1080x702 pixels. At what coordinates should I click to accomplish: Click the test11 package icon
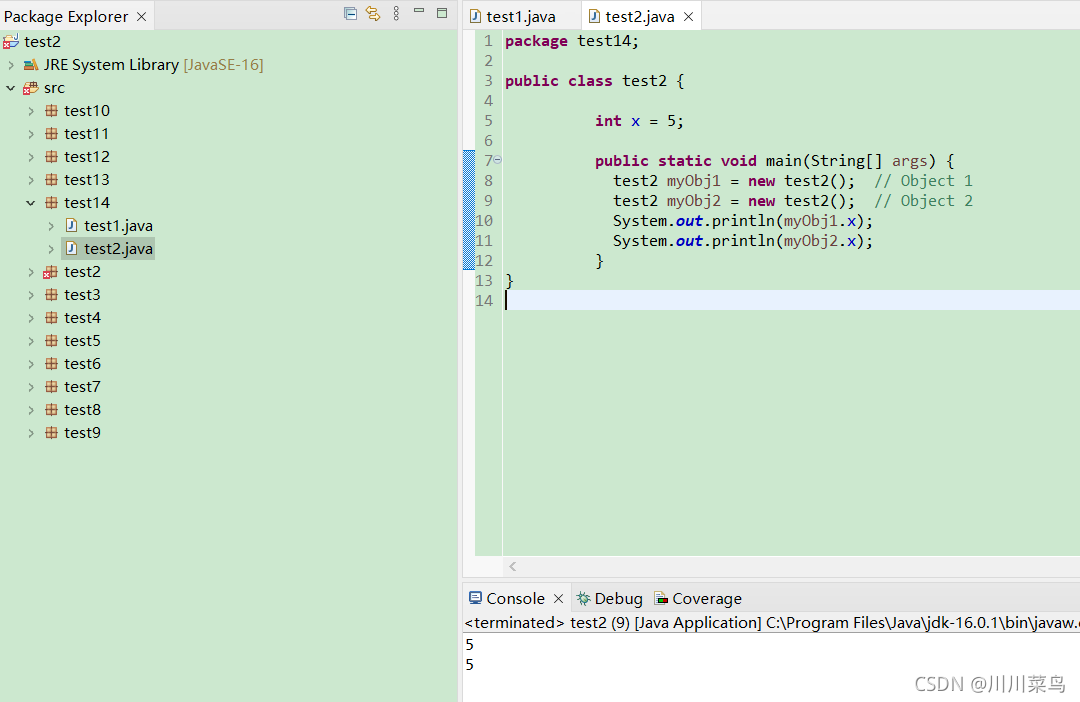pyautogui.click(x=51, y=134)
